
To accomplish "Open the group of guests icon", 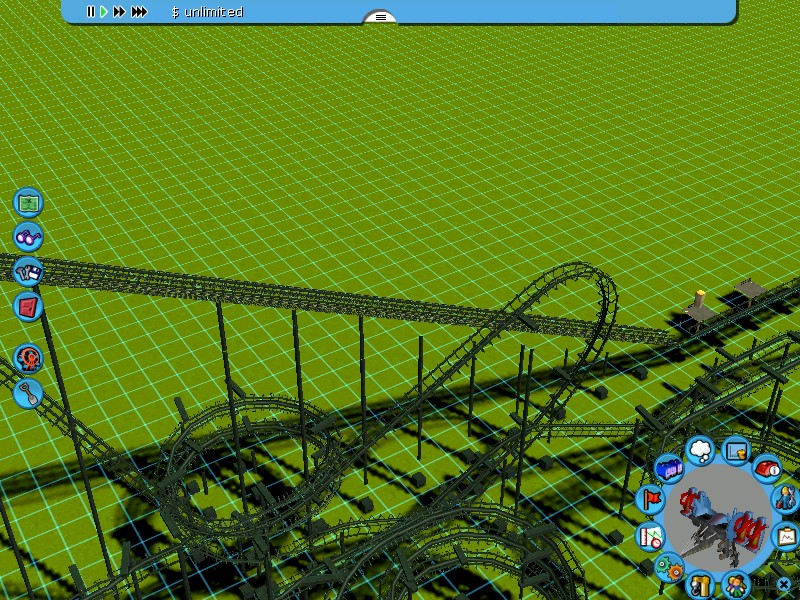I will pyautogui.click(x=736, y=585).
